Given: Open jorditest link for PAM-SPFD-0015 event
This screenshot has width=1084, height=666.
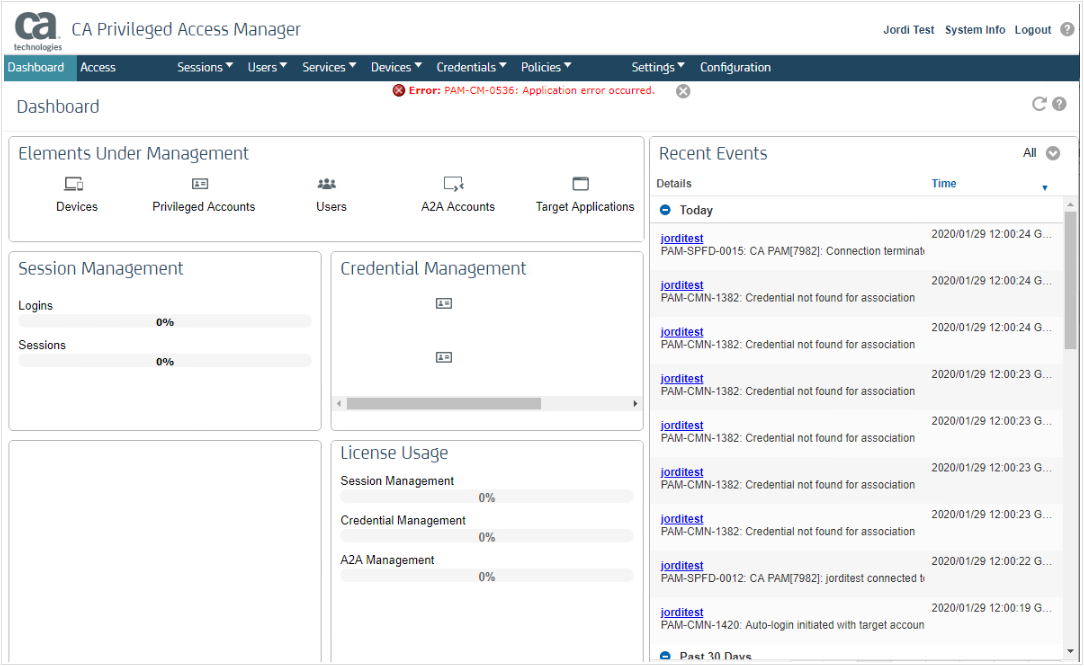Looking at the screenshot, I should click(682, 239).
